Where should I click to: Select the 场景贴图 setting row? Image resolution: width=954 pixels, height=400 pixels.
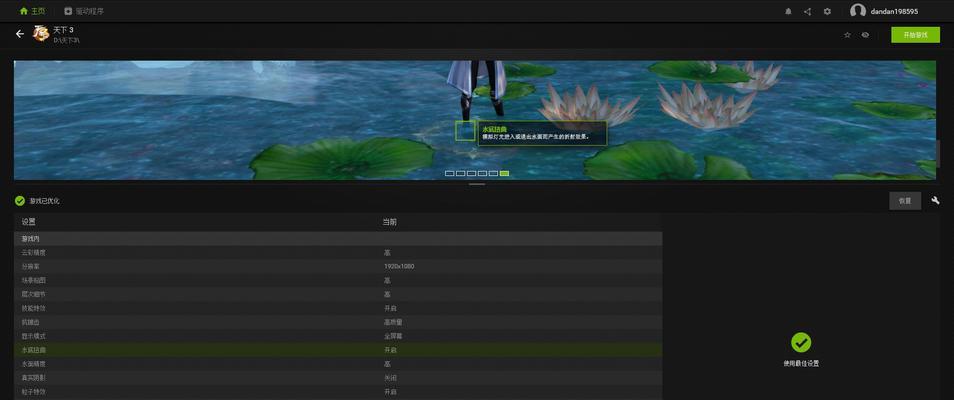[338, 280]
